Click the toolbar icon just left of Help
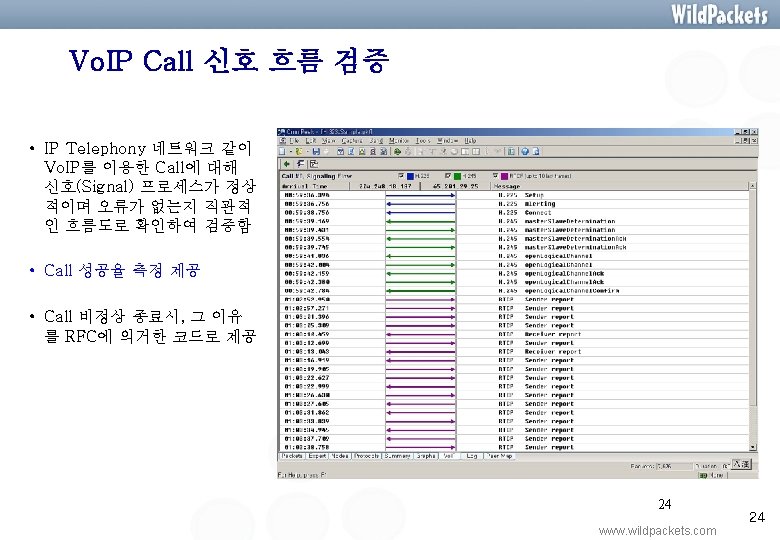This screenshot has width=780, height=540. 511,152
